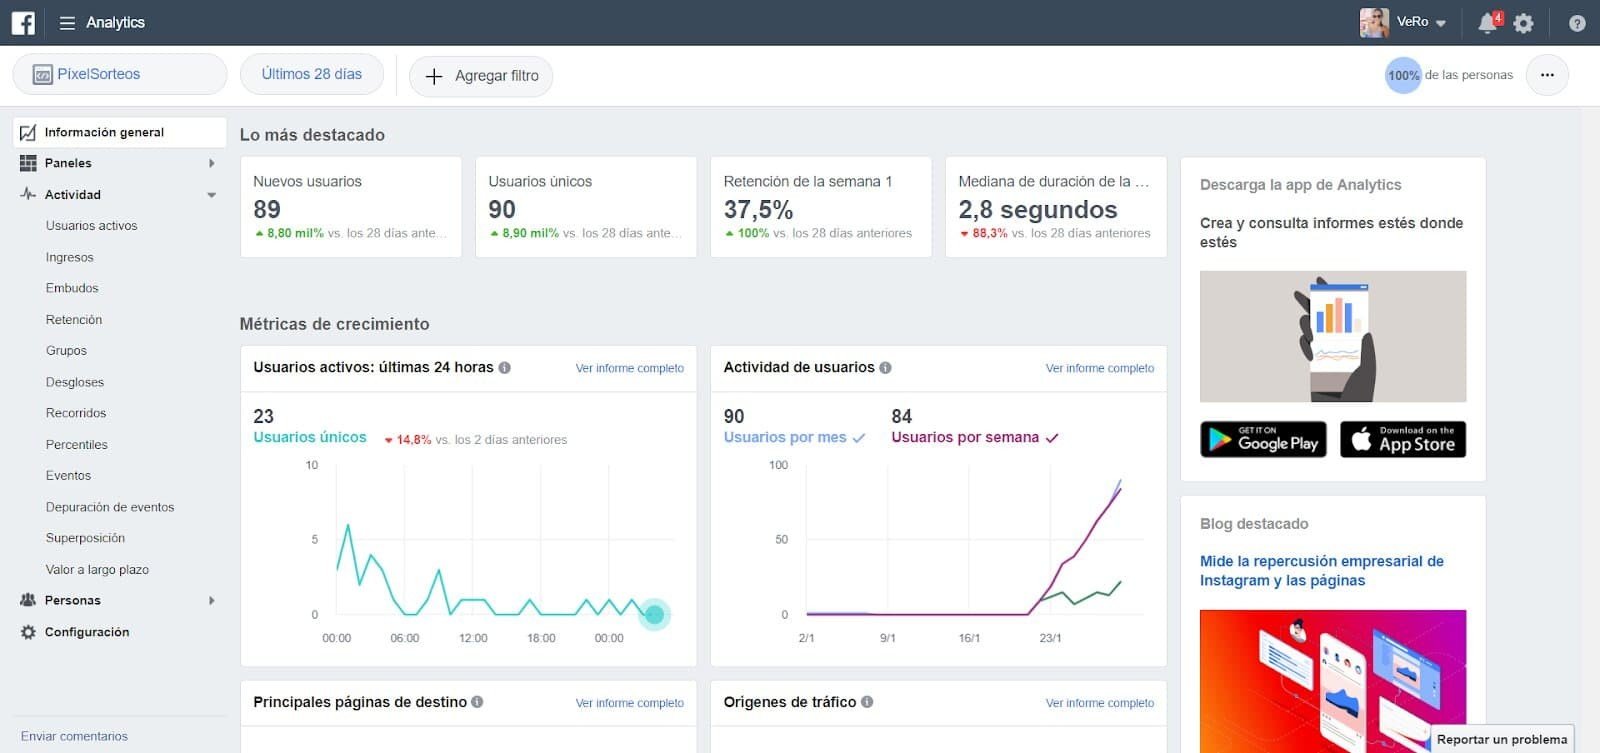Open Retención in sidebar

coord(74,320)
